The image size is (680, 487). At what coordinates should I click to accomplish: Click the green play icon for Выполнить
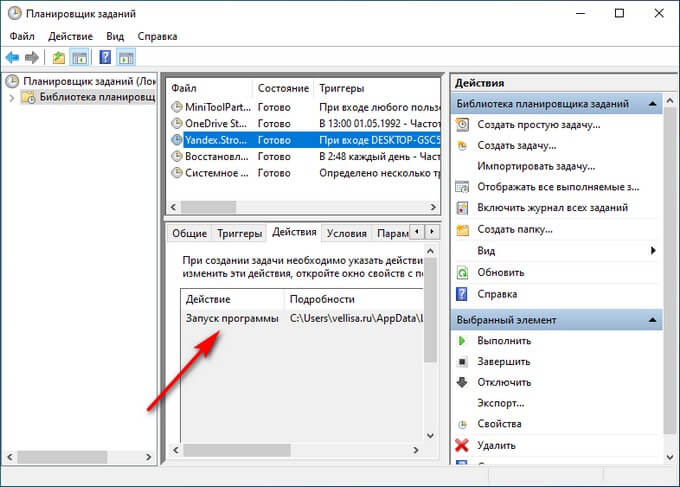(462, 341)
